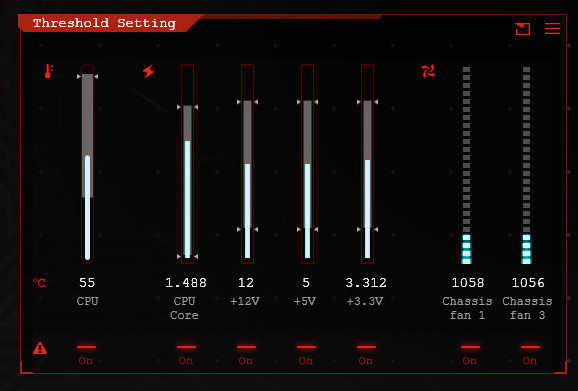
Task: Click the Chassis fan 3 label
Action: 527,308
